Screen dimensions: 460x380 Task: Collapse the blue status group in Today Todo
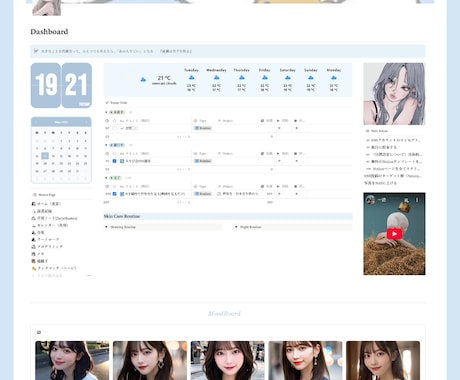(106, 145)
